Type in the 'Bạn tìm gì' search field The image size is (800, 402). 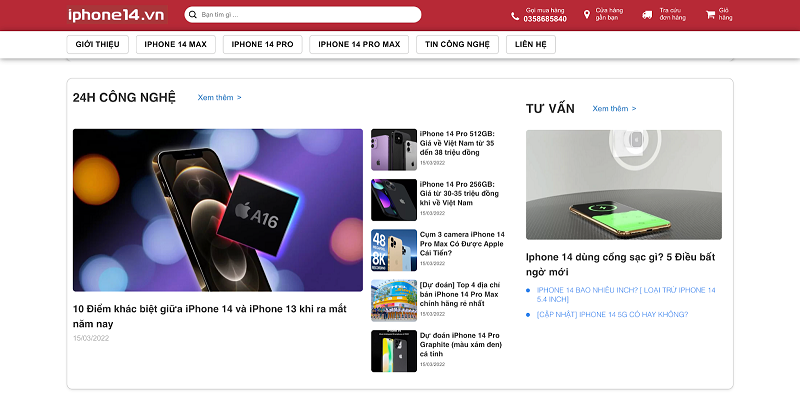(x=300, y=15)
